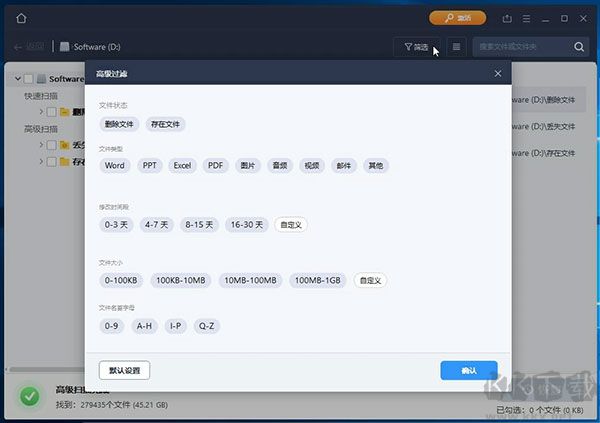The height and width of the screenshot is (423, 600).
Task: Click the 默认设置 default settings button
Action: [x=125, y=370]
